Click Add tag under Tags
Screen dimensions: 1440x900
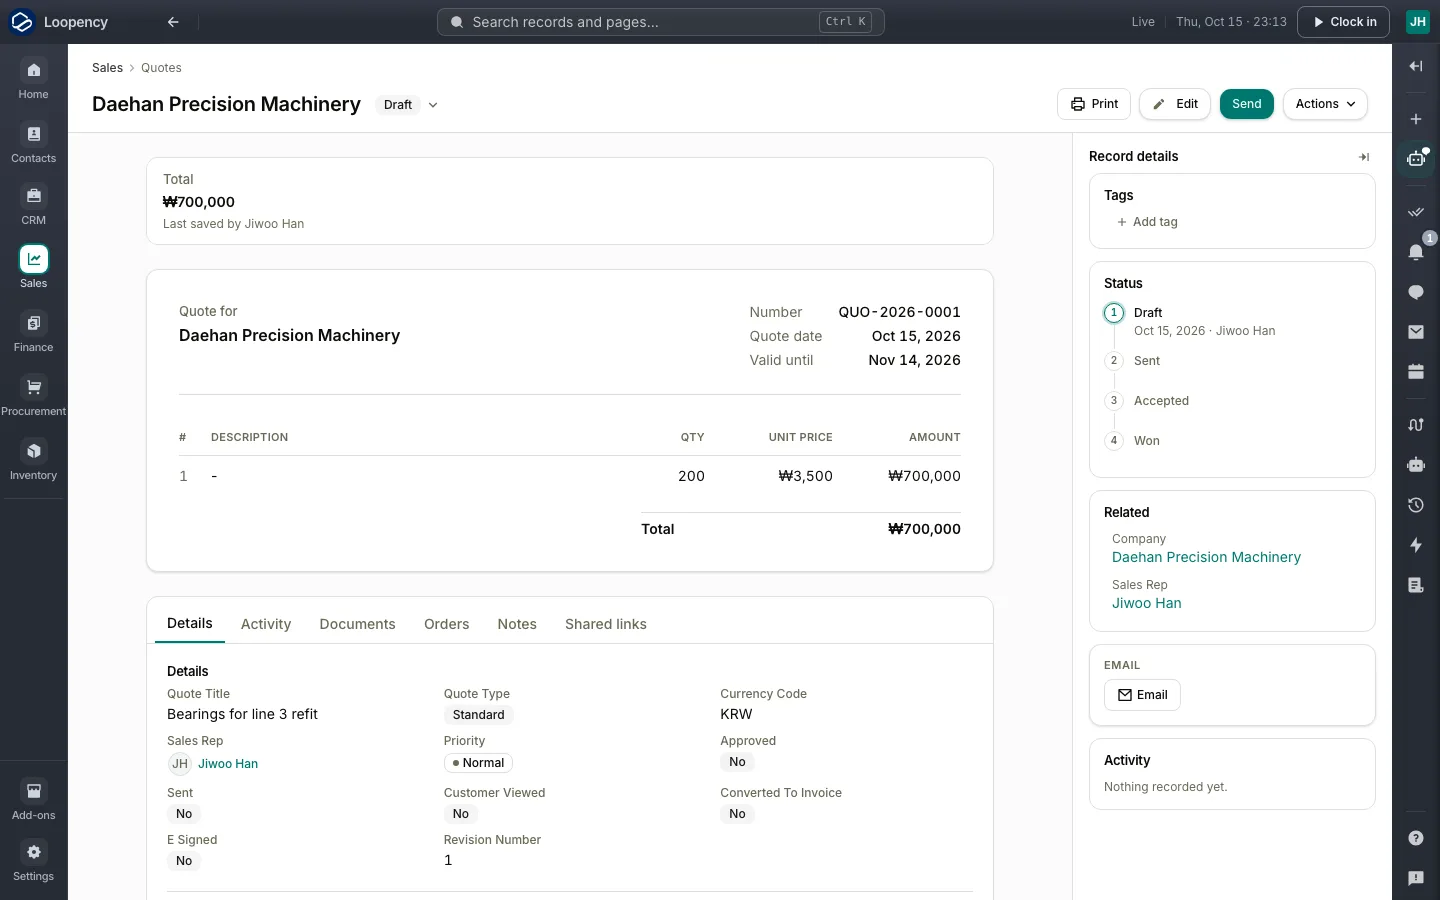pyautogui.click(x=1147, y=222)
